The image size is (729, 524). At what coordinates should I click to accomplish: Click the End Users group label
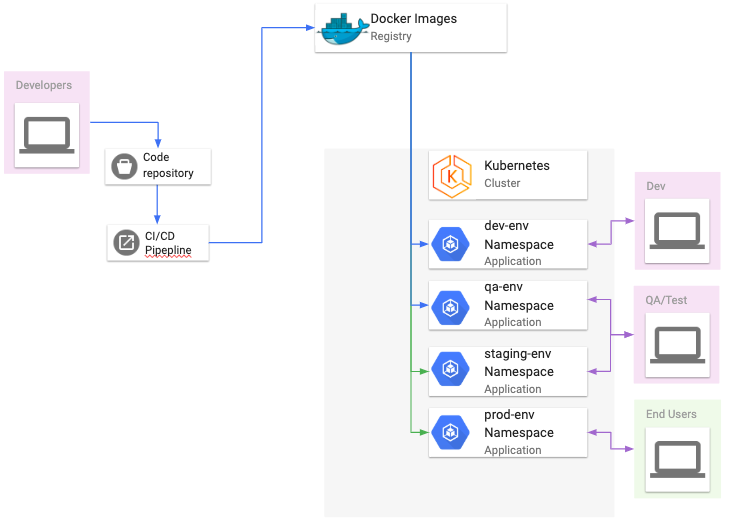[671, 414]
